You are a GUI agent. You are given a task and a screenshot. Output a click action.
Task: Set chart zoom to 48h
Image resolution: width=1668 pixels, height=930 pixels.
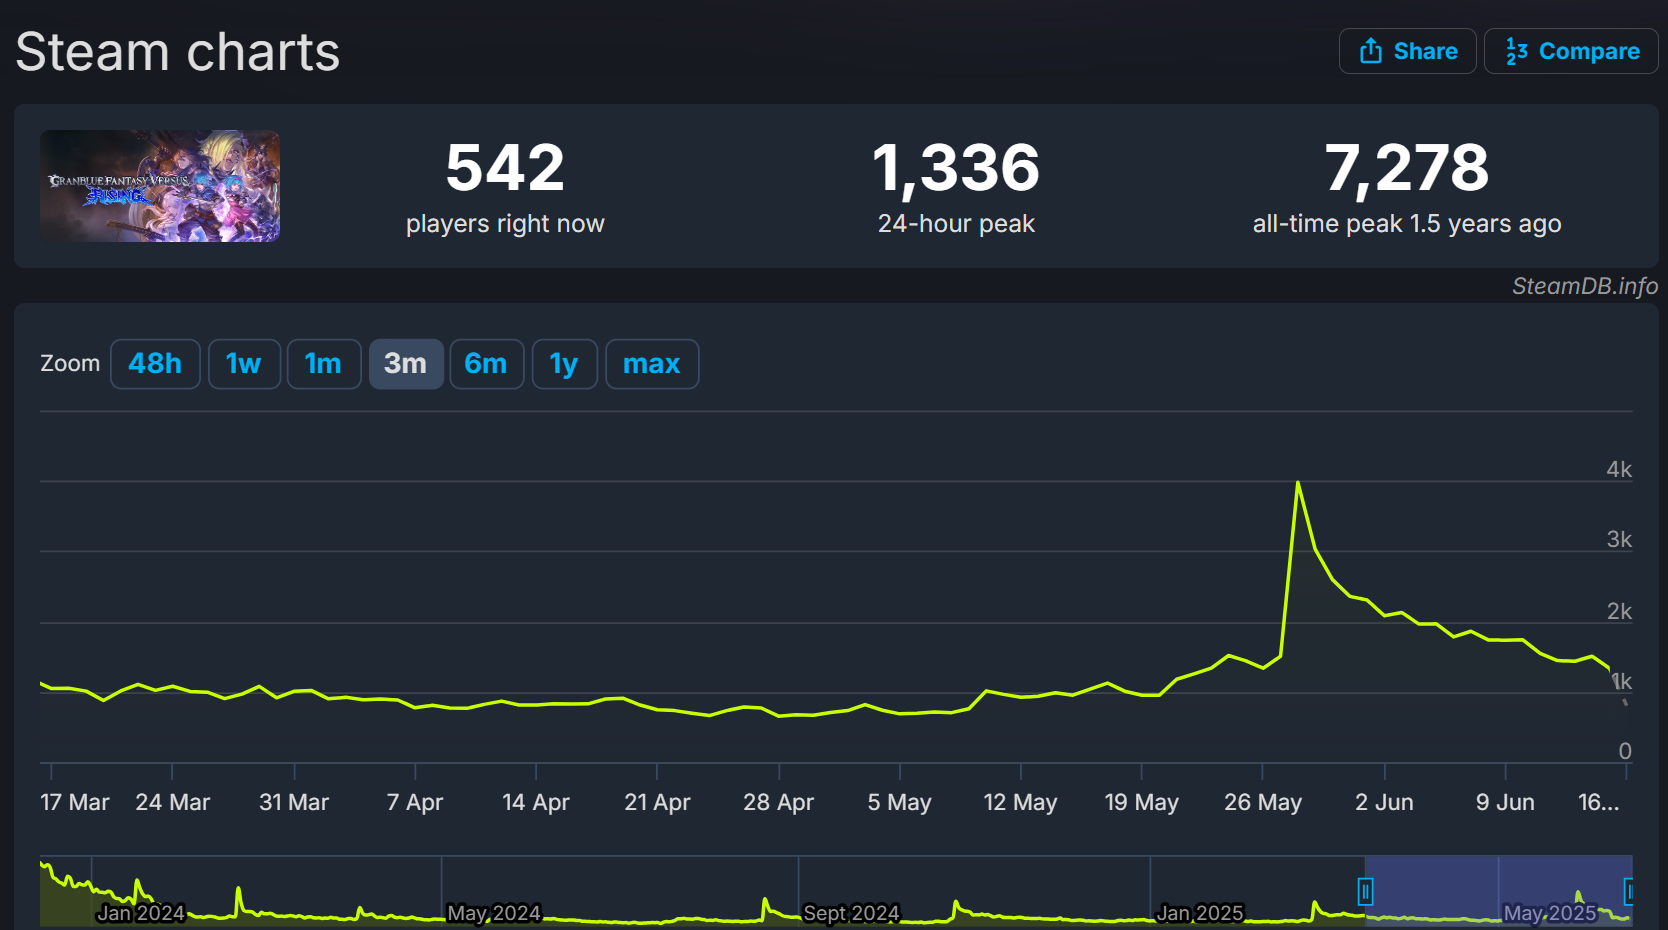point(155,364)
